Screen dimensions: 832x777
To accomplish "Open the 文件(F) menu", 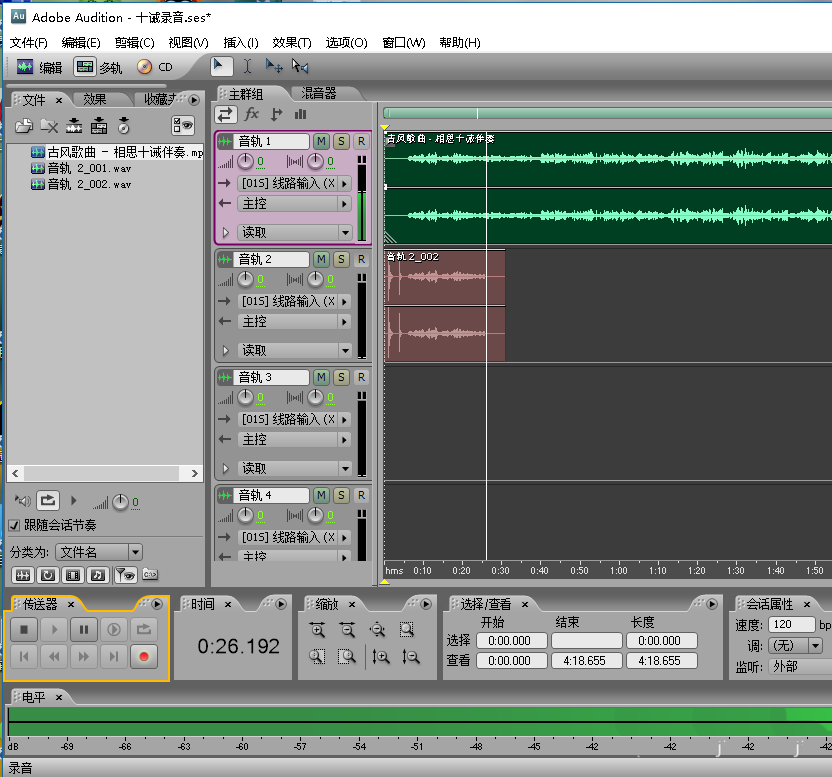I will [x=29, y=42].
